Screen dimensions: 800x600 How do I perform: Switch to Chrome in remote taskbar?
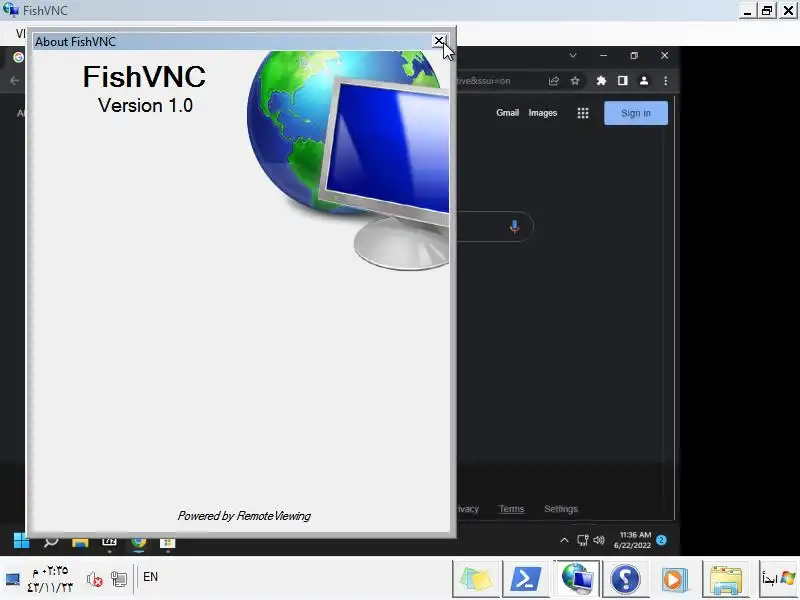point(139,542)
